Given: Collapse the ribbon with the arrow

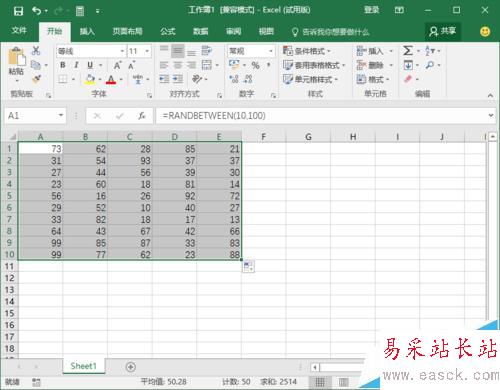Looking at the screenshot, I should [x=490, y=95].
